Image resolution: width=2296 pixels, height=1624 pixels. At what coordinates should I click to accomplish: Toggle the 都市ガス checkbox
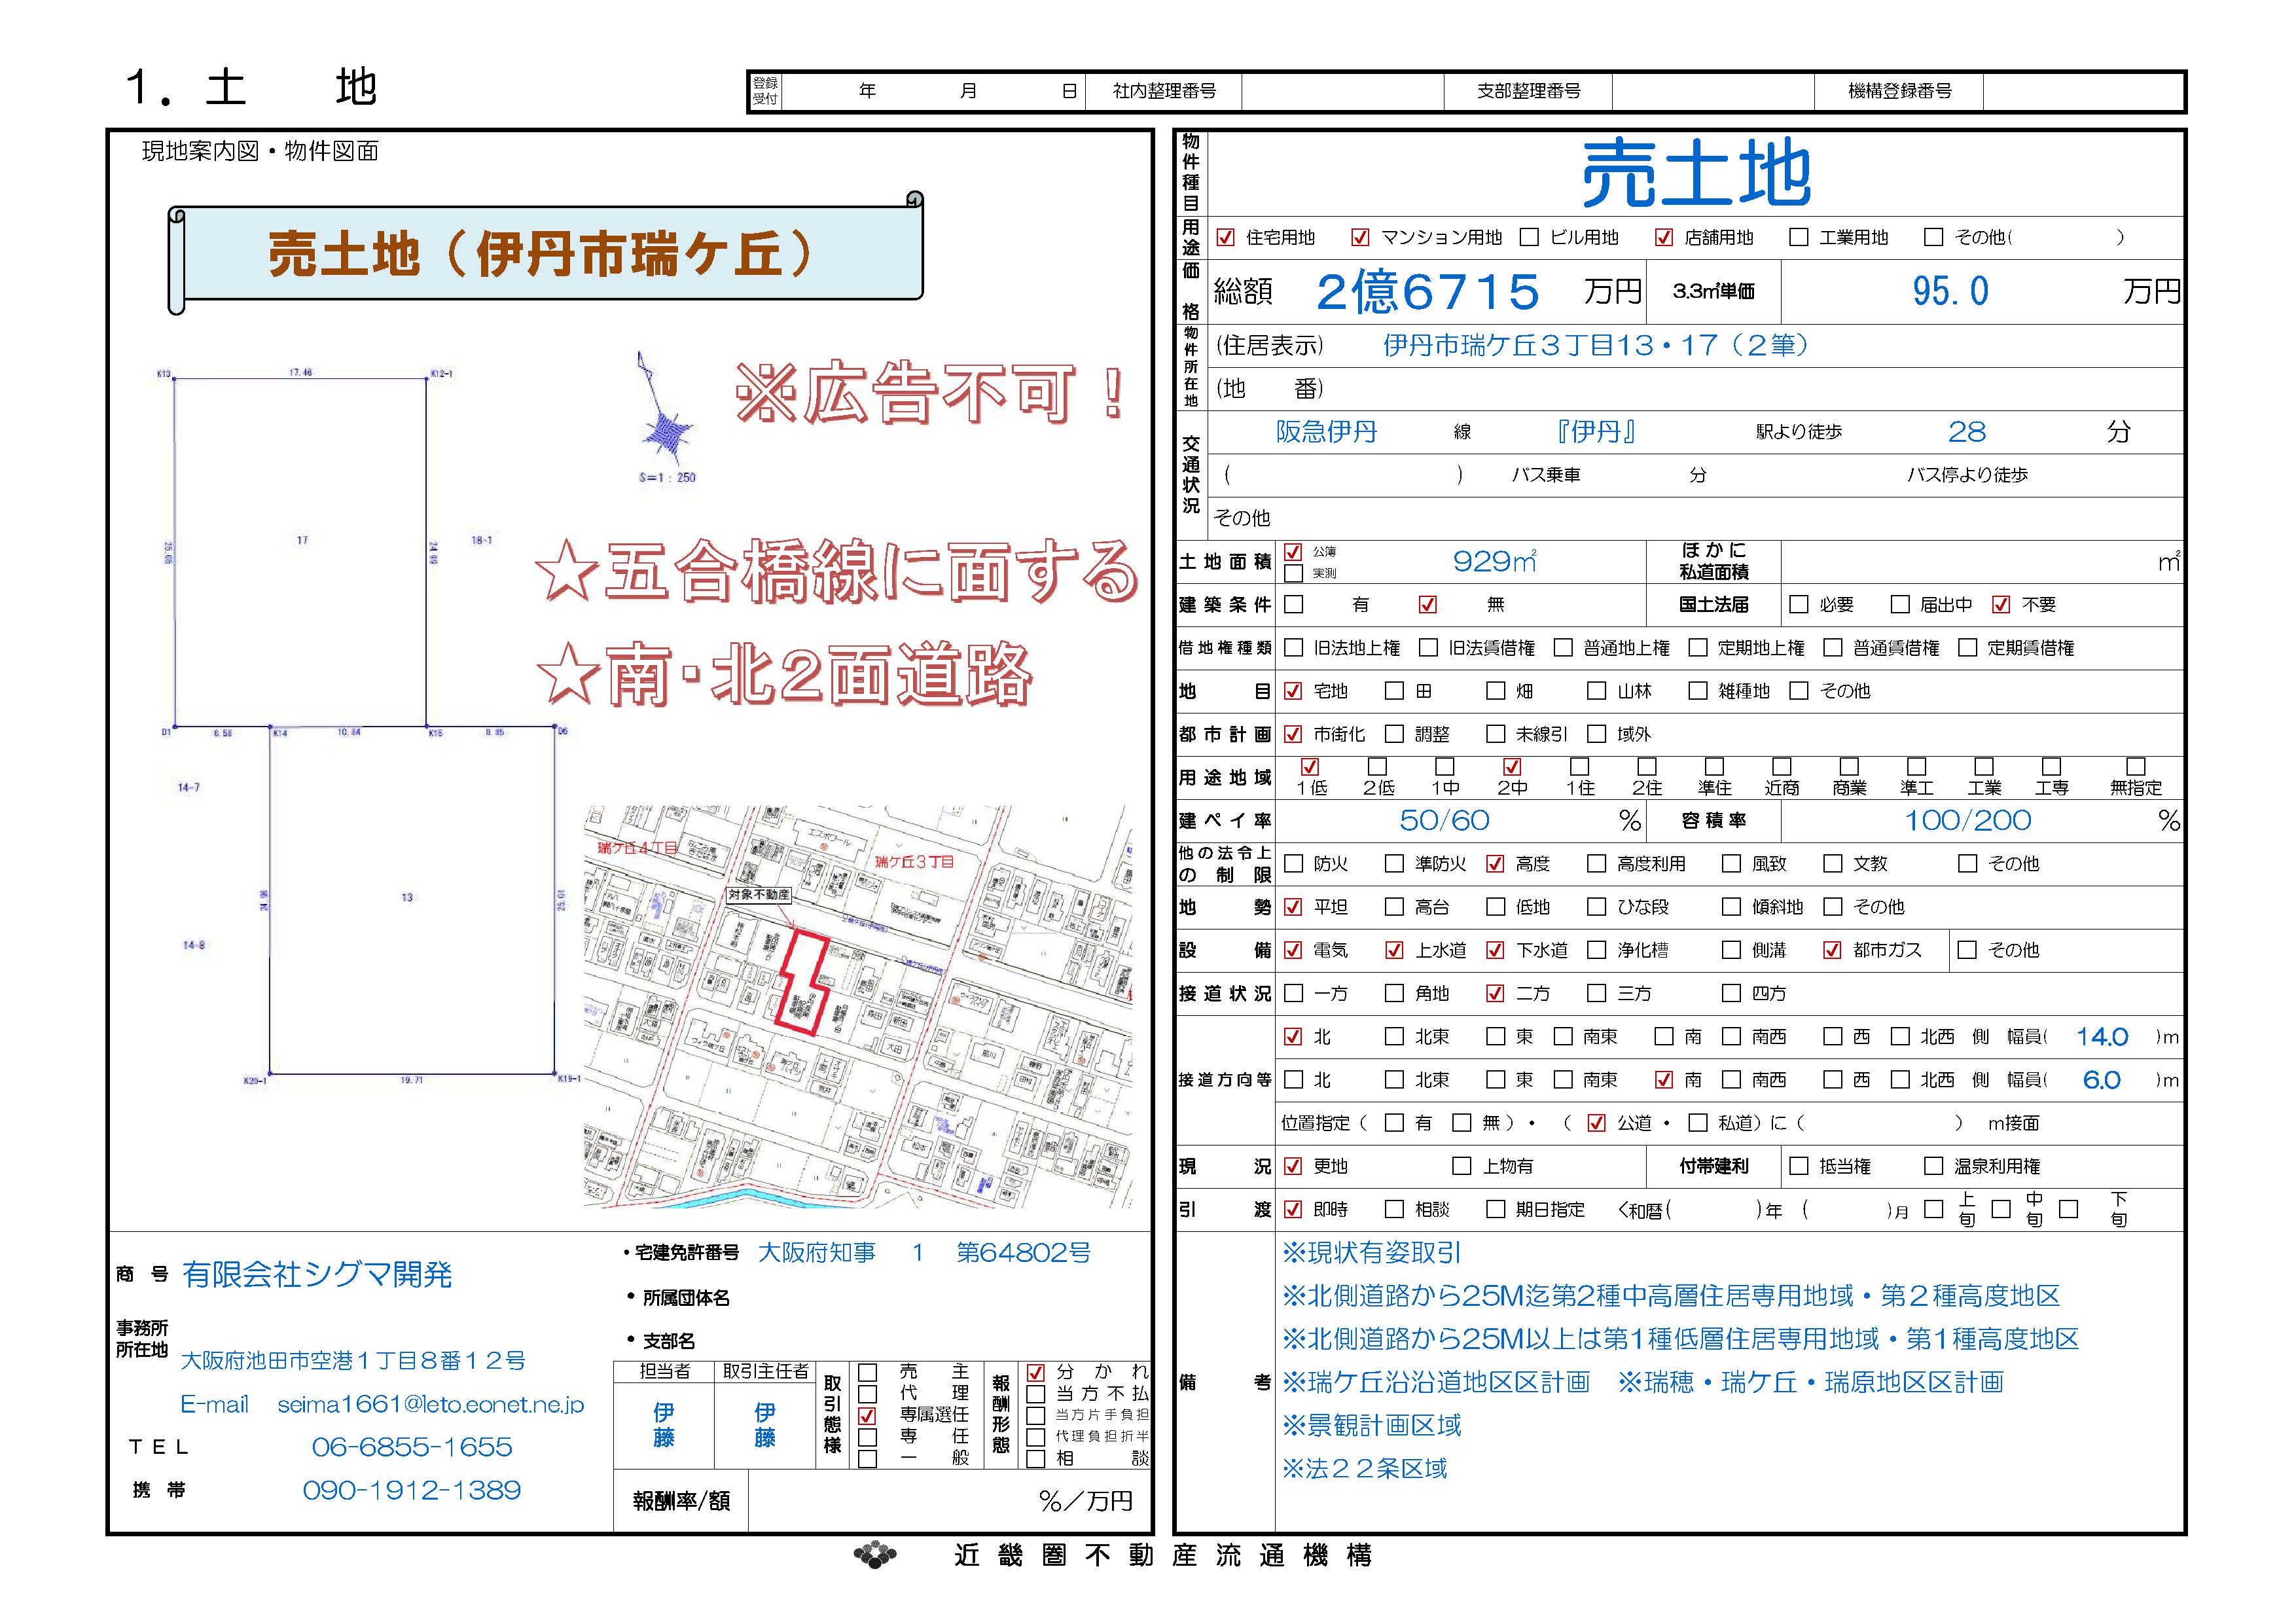(x=1832, y=951)
